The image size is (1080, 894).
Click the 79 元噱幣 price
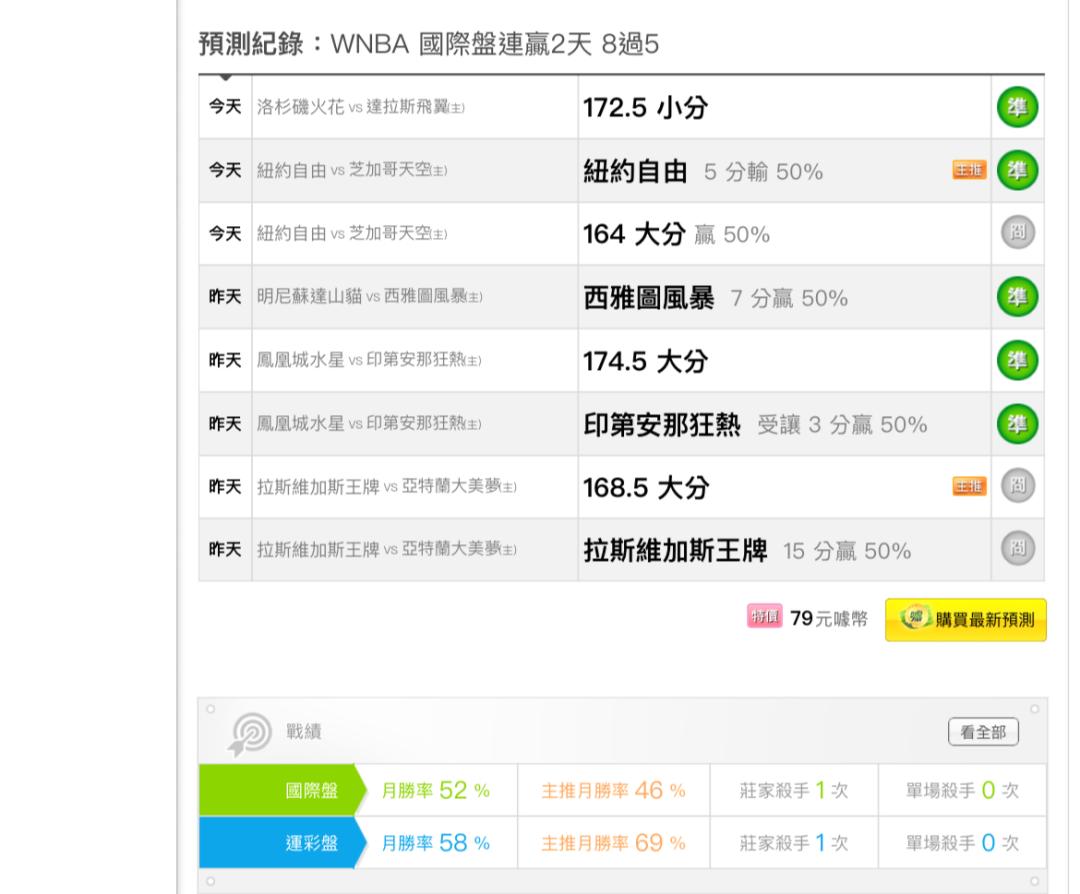click(x=829, y=618)
